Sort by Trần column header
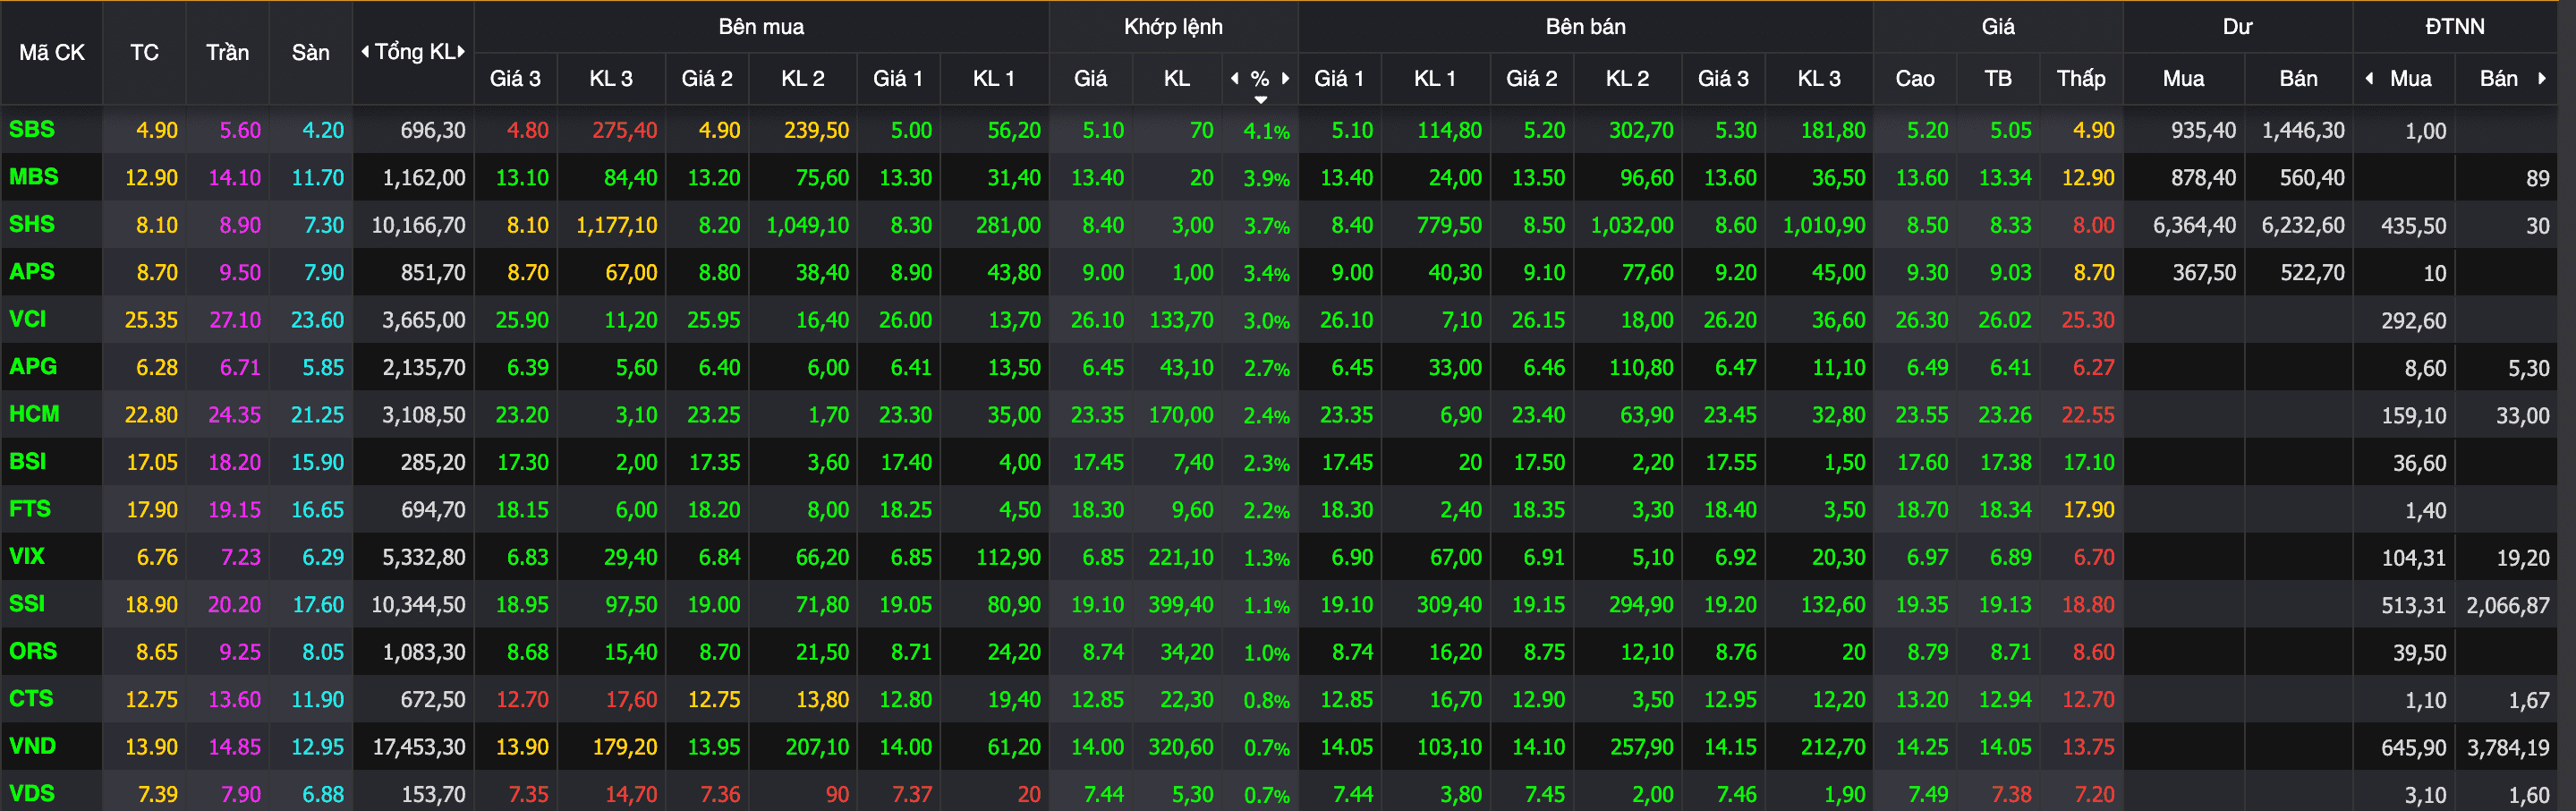 pos(228,52)
